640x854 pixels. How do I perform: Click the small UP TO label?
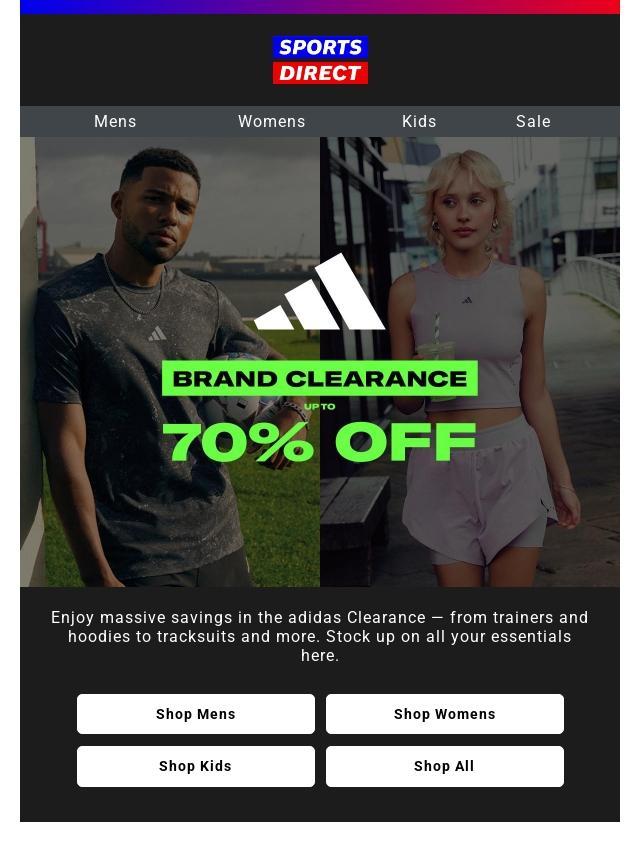(320, 406)
